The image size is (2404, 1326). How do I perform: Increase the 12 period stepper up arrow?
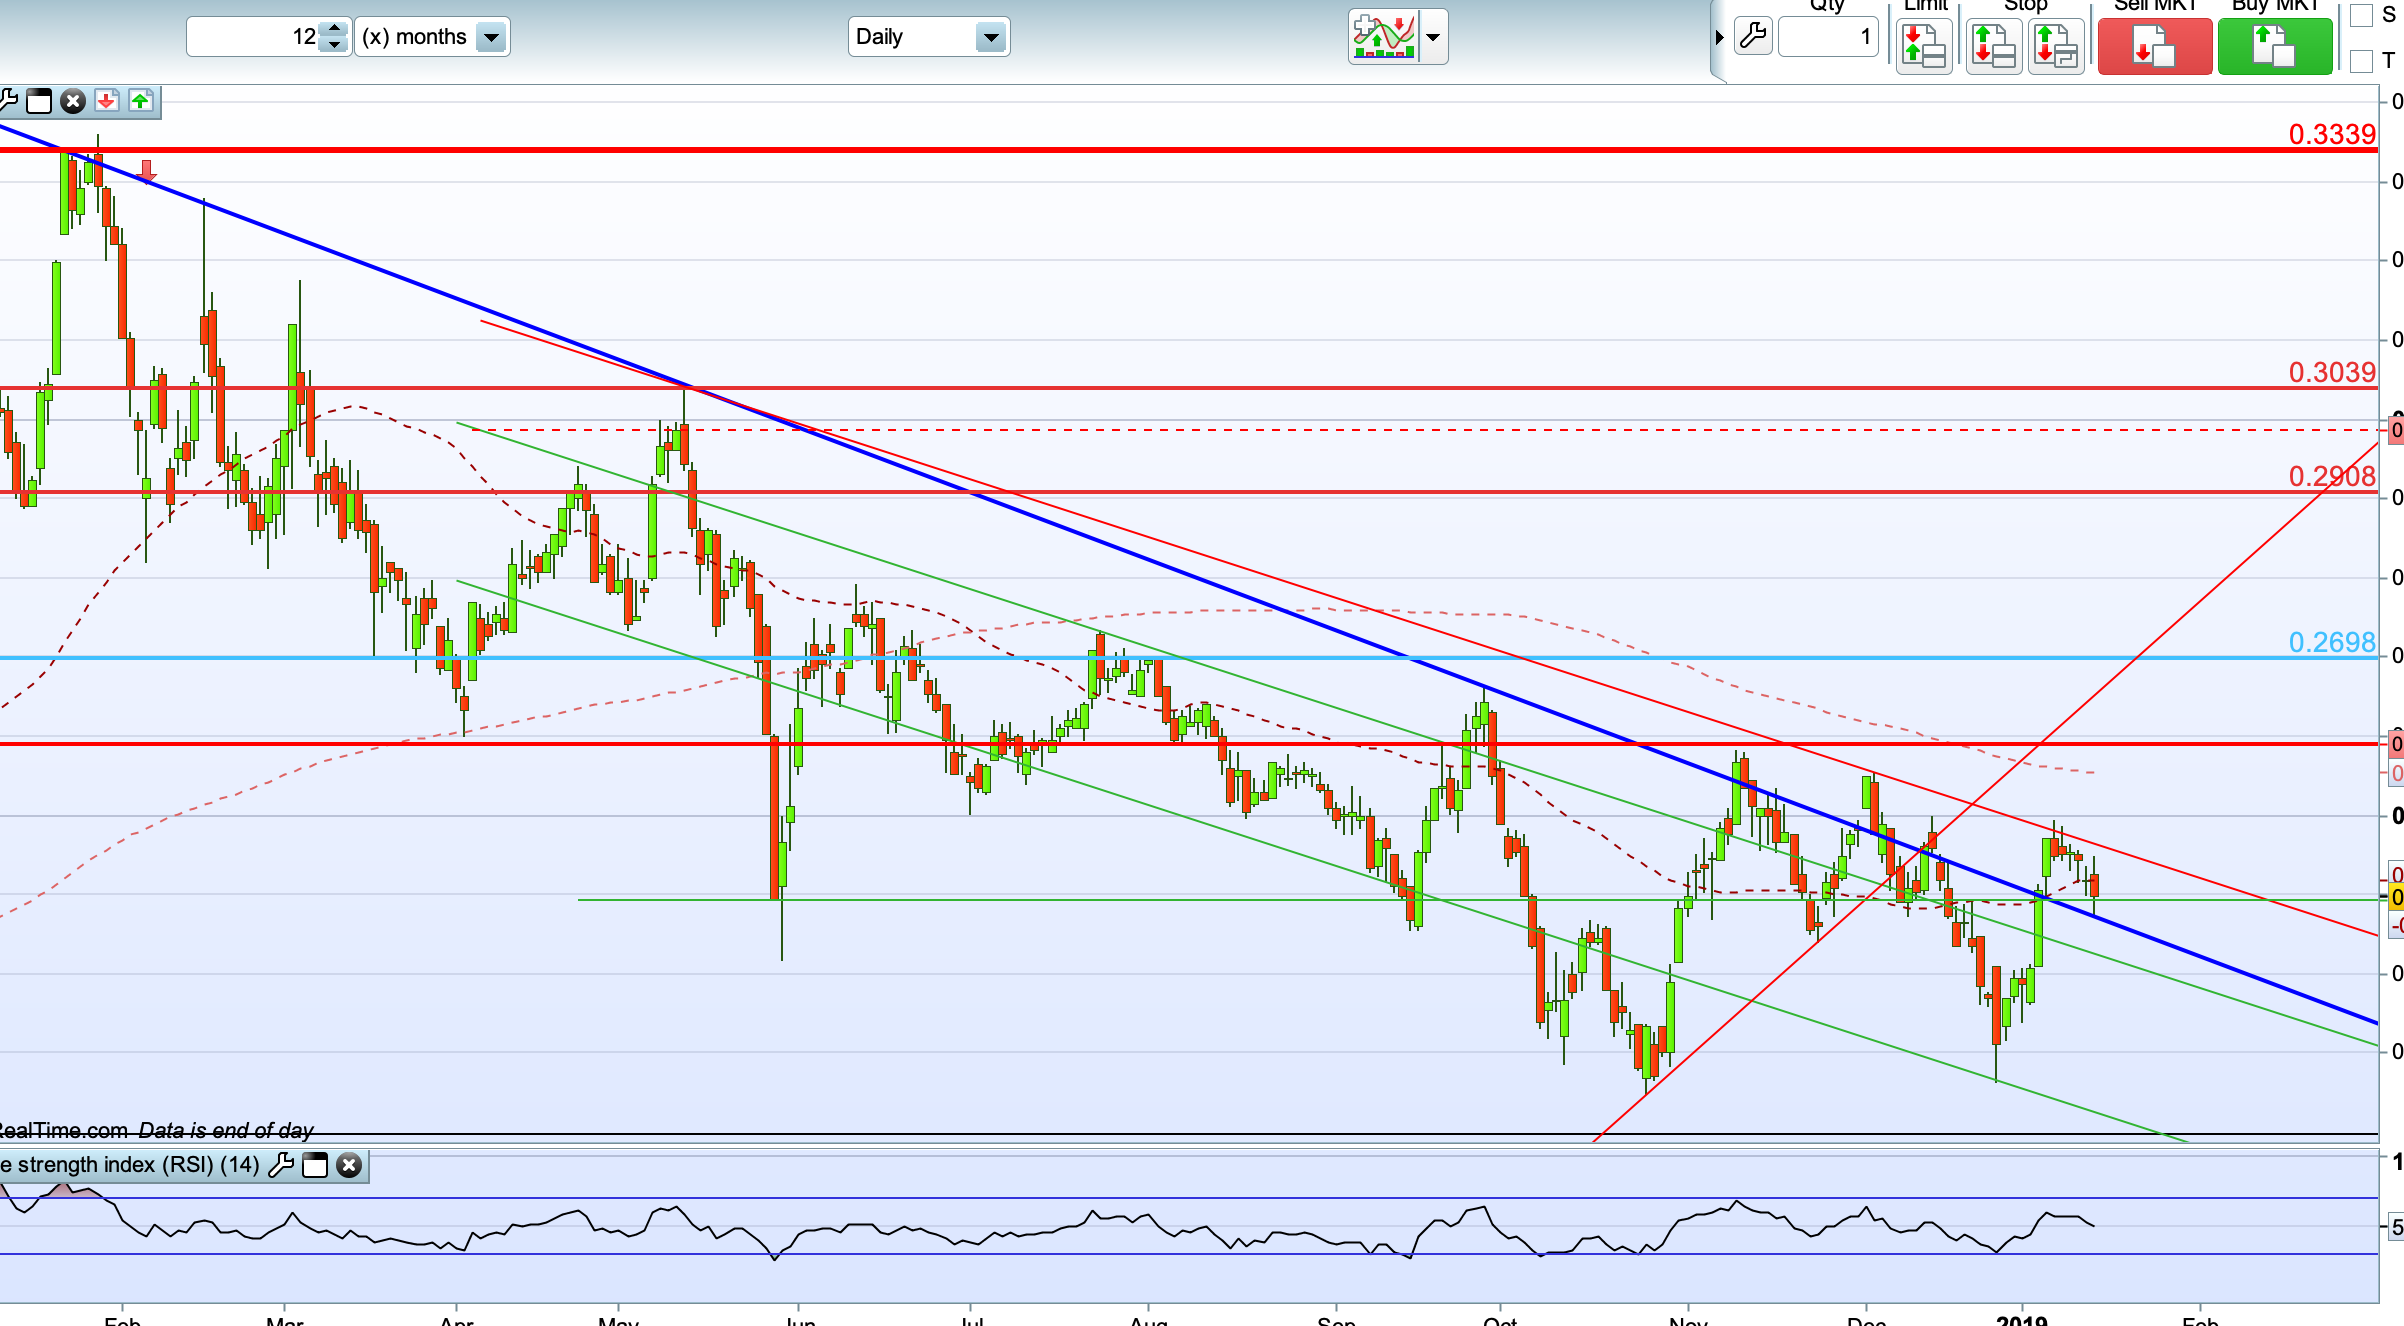[x=335, y=29]
